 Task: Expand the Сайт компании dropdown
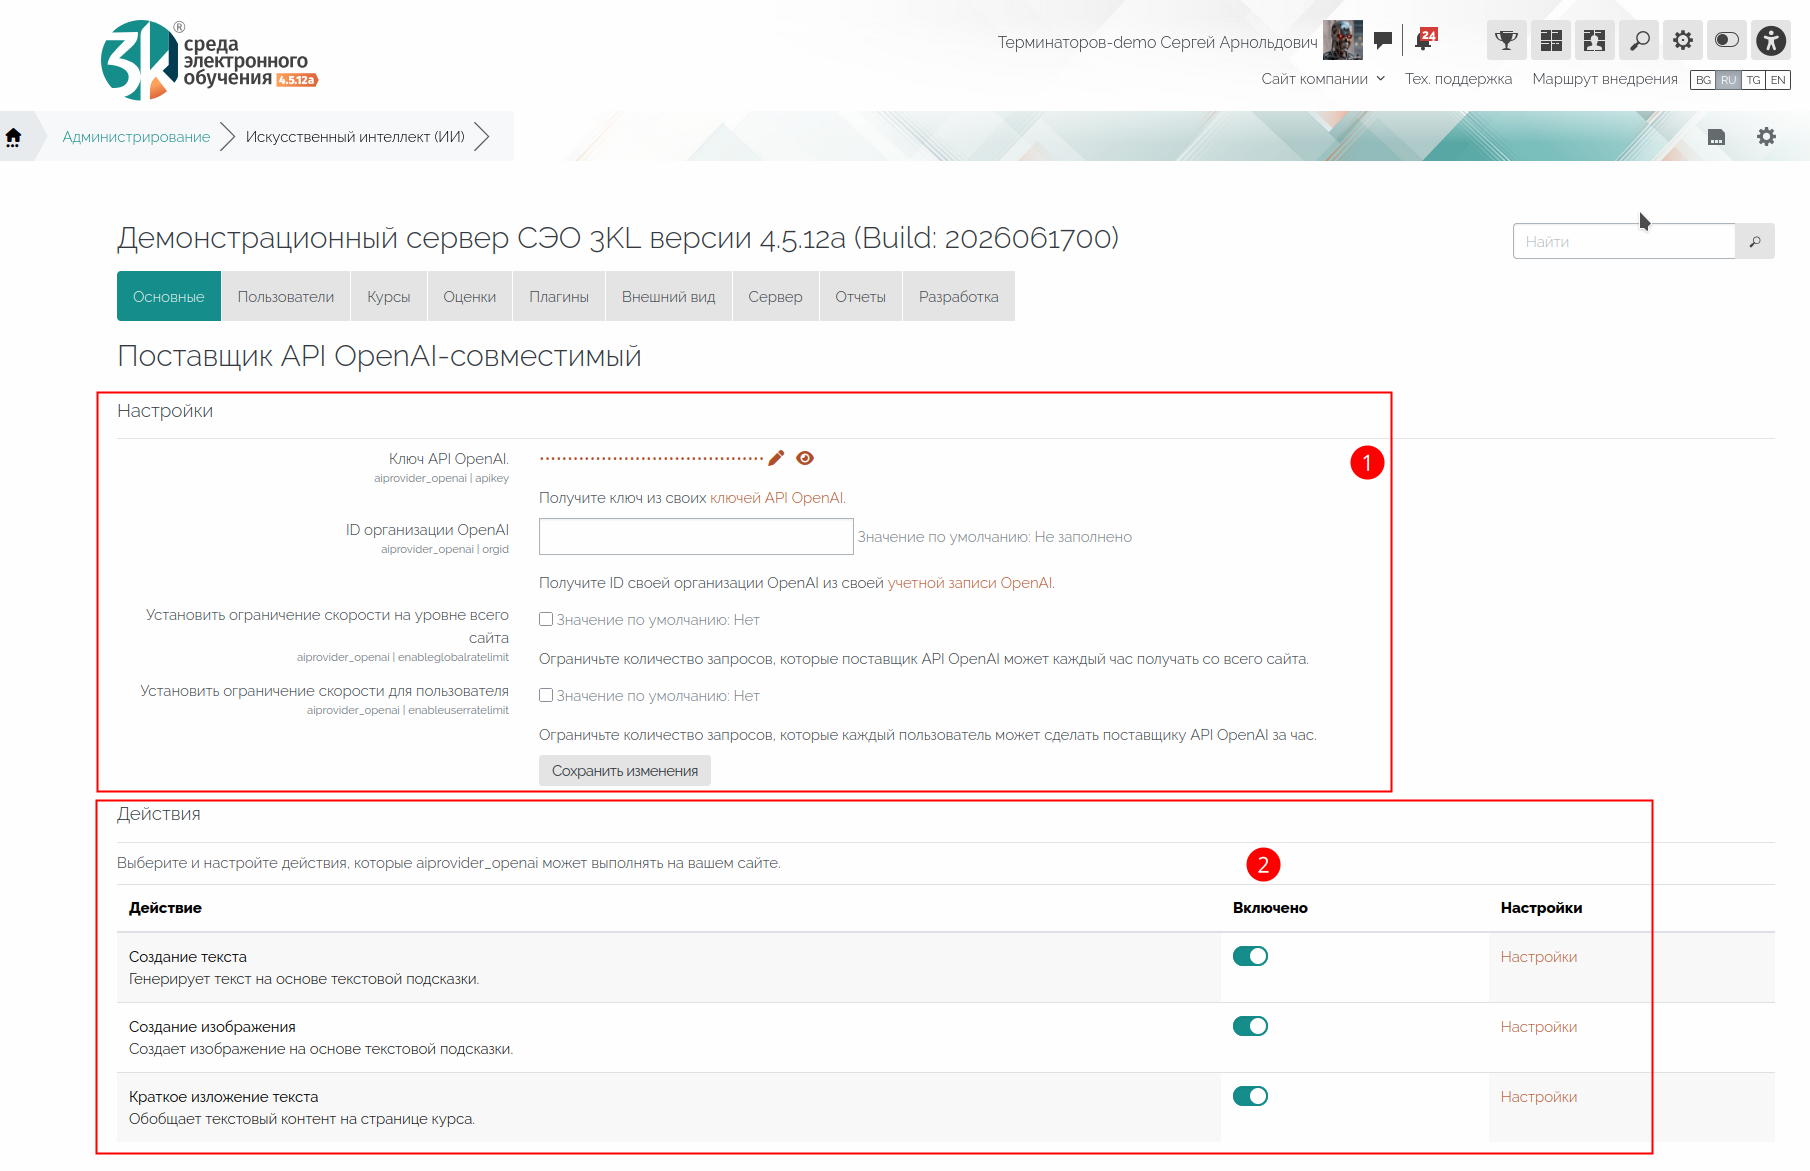point(1322,79)
